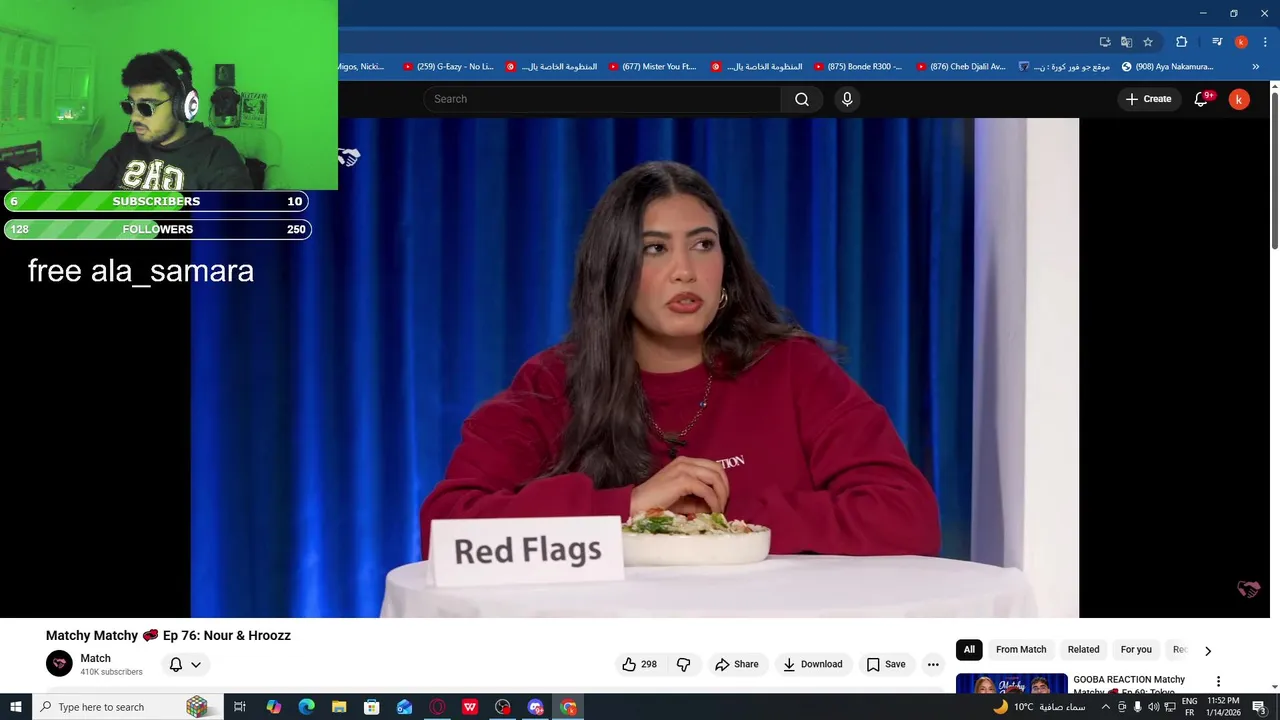Switch to Chrome in the taskbar
Image resolution: width=1280 pixels, height=720 pixels.
click(569, 707)
